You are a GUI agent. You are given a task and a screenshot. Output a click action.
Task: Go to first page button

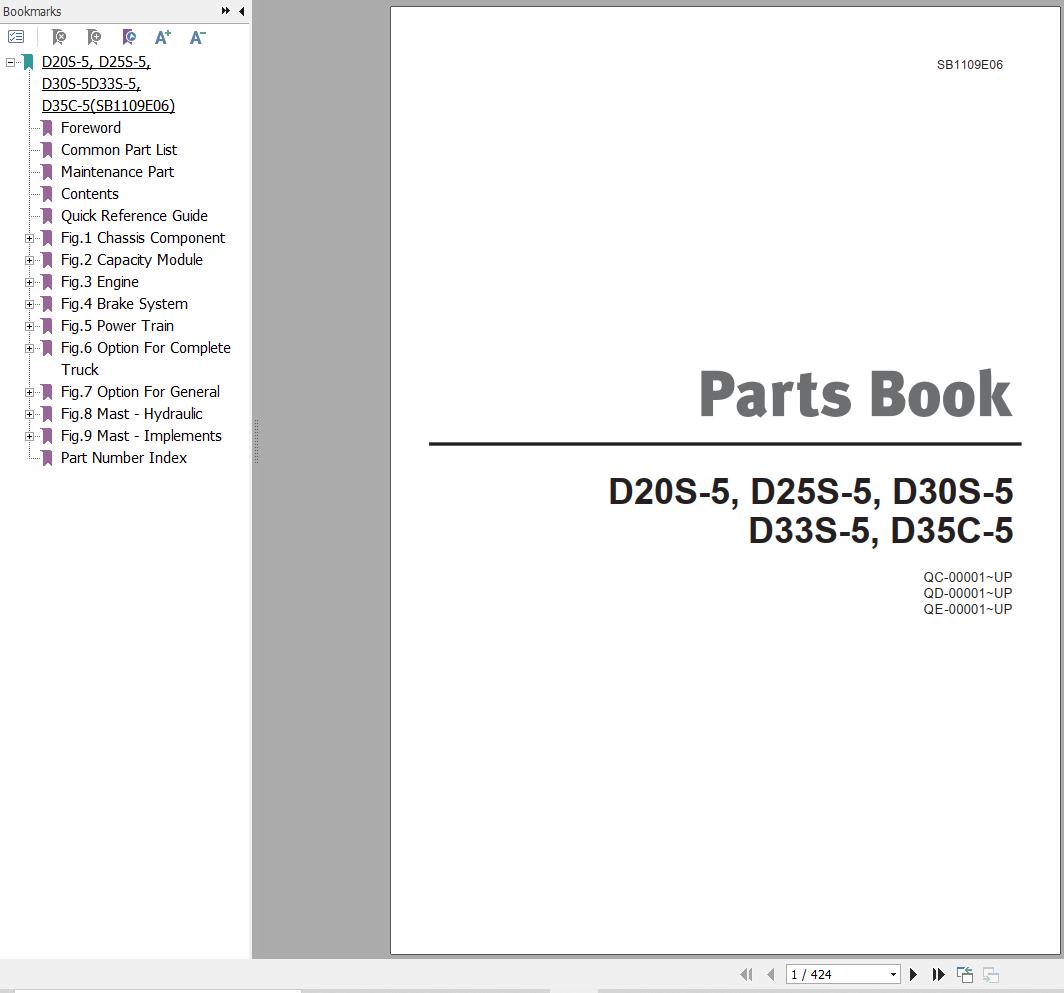point(746,975)
